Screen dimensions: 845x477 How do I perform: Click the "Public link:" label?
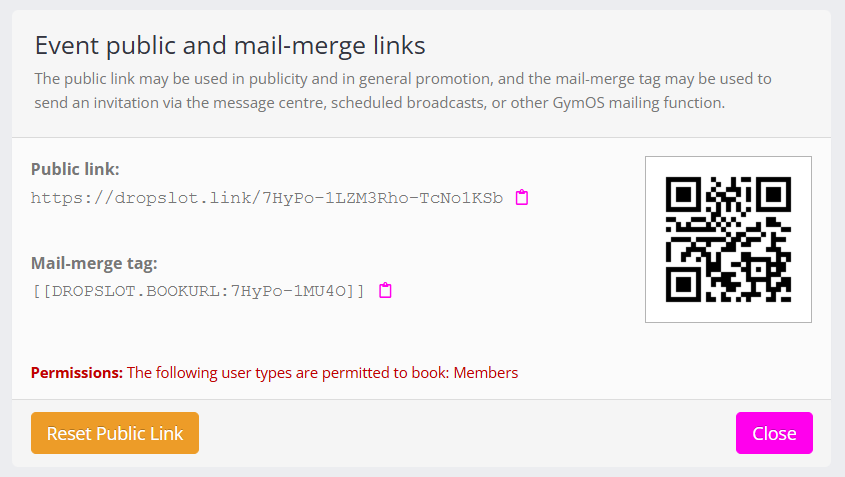(x=75, y=169)
